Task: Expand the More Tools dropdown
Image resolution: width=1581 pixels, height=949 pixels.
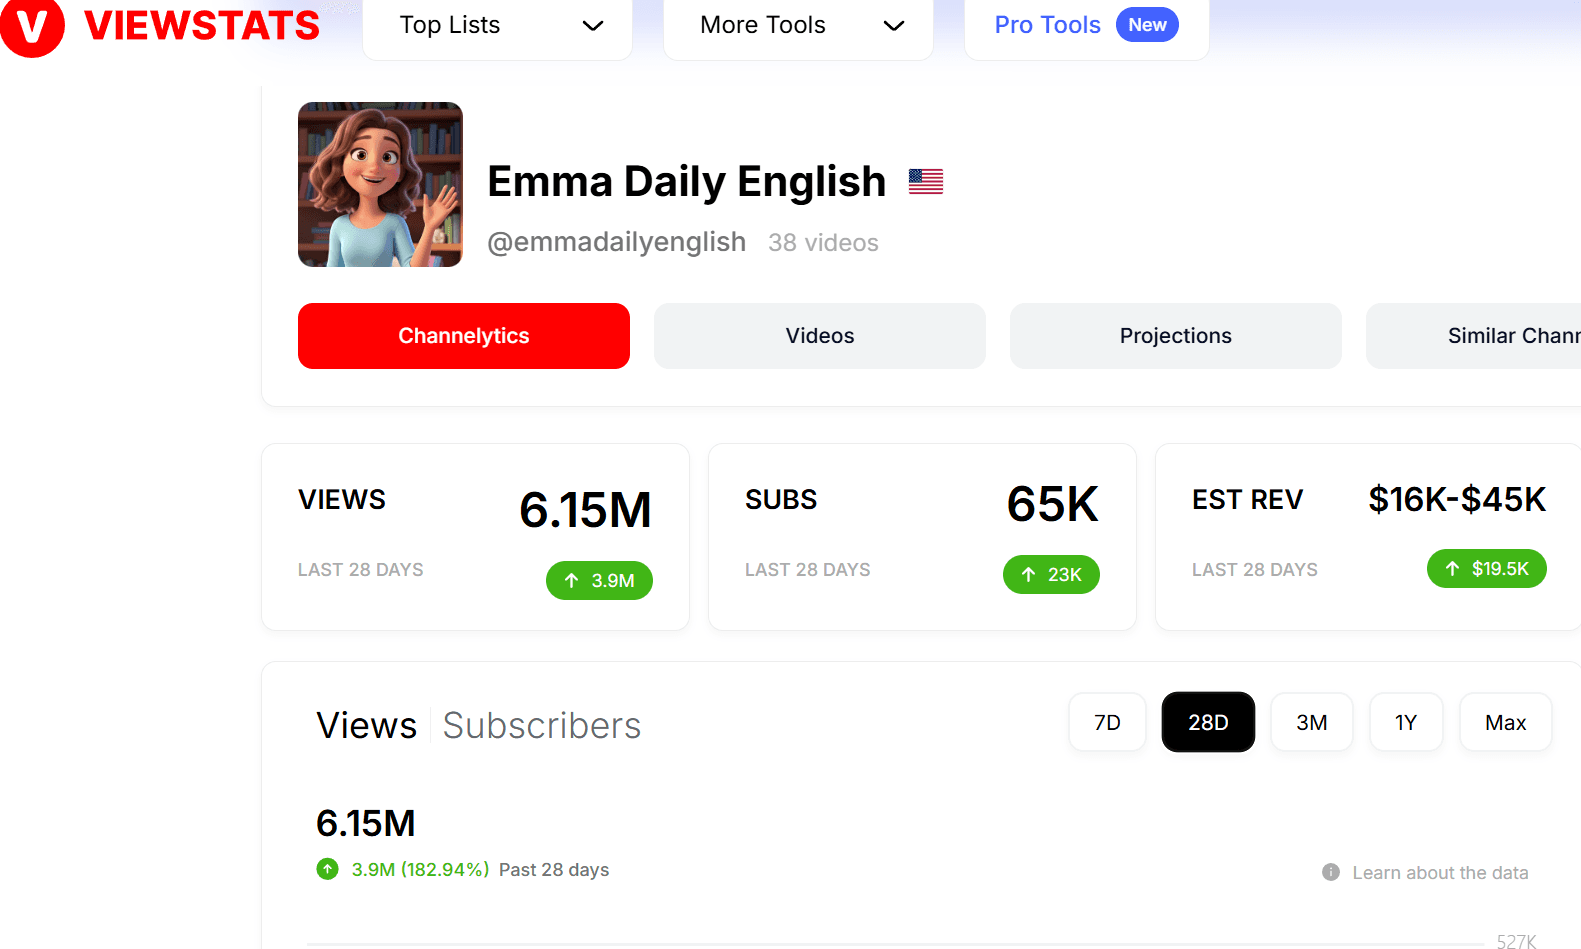Action: point(798,26)
